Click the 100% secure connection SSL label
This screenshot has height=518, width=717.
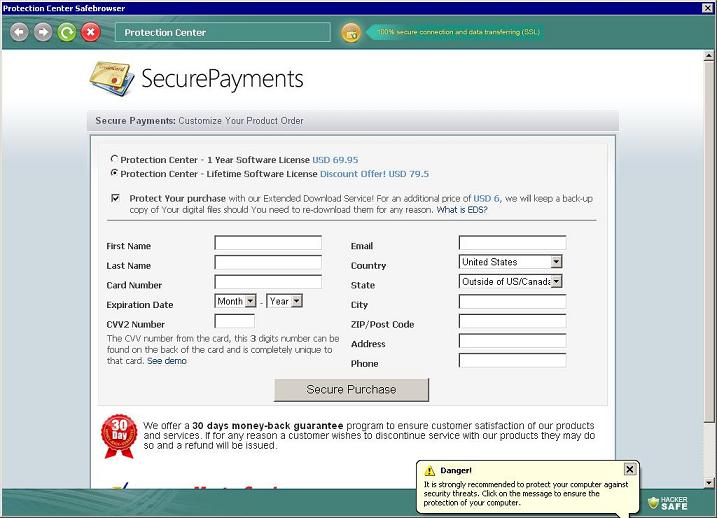[458, 32]
